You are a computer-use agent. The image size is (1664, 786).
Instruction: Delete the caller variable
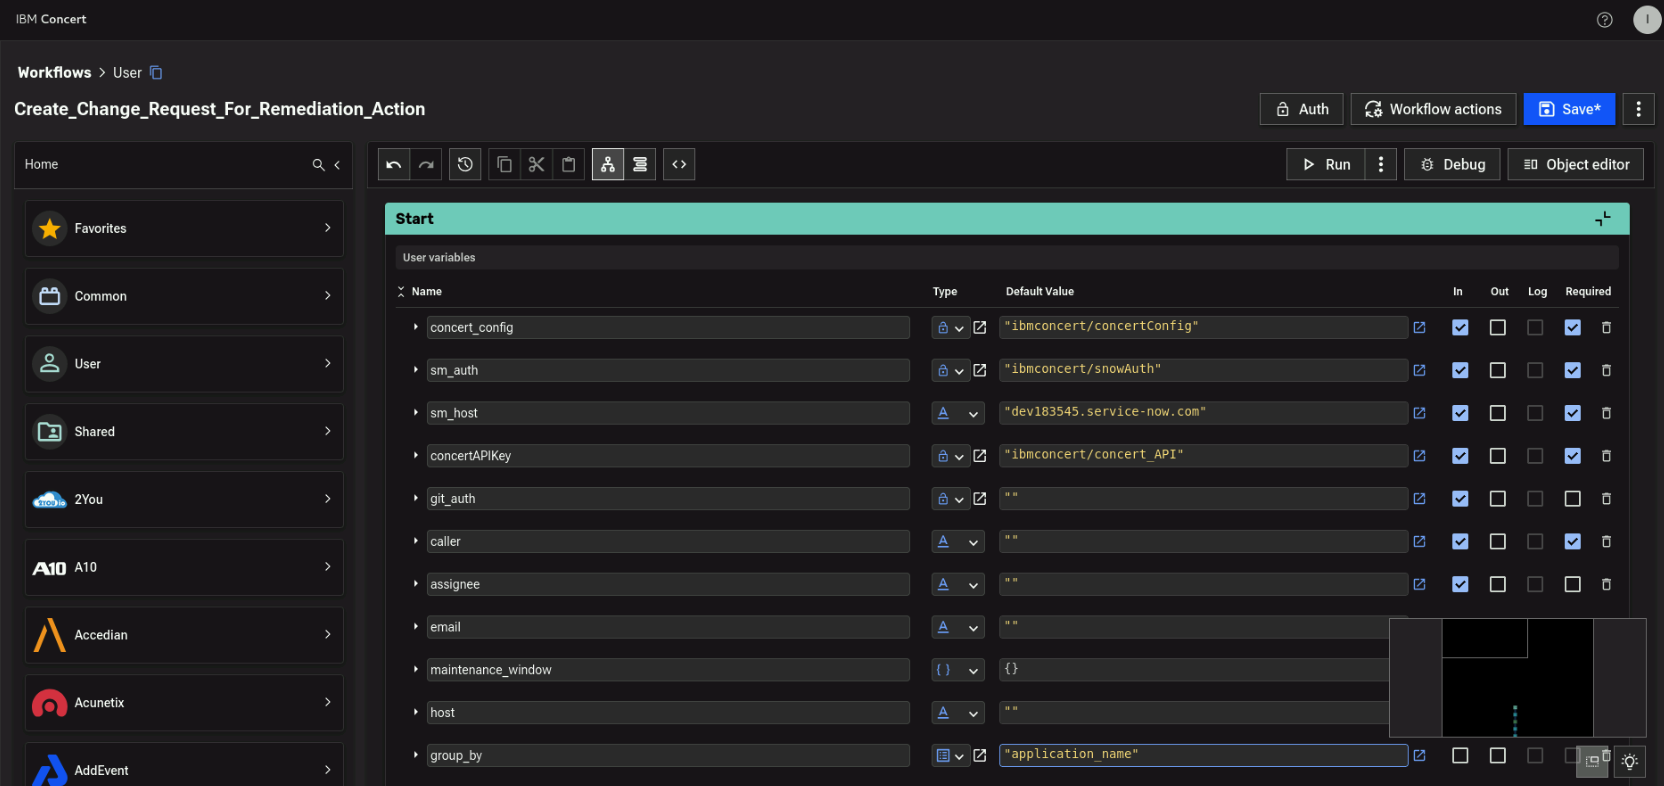click(x=1607, y=541)
